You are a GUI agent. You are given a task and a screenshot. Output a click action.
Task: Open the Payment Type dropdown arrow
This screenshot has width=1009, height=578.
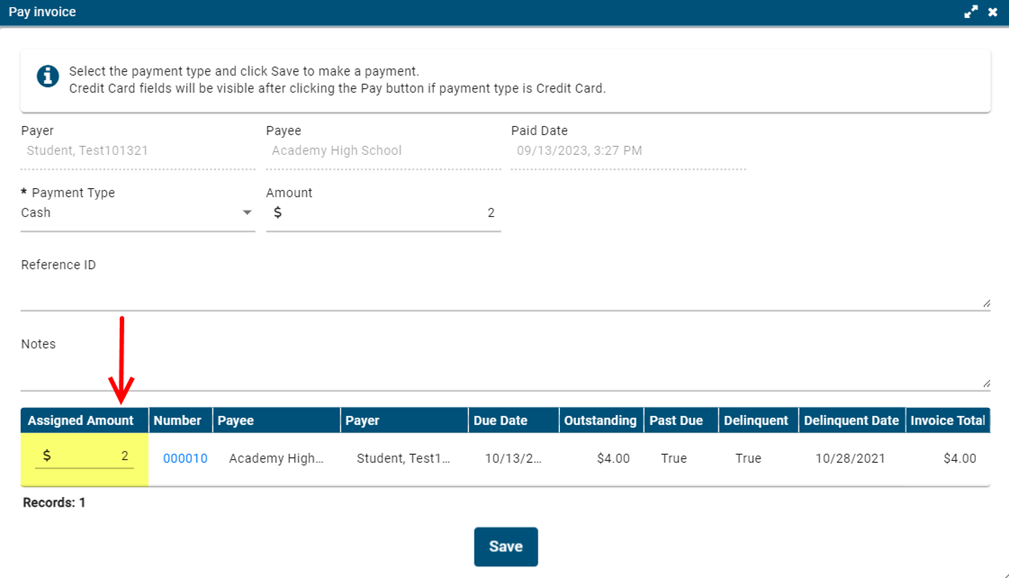tap(247, 213)
